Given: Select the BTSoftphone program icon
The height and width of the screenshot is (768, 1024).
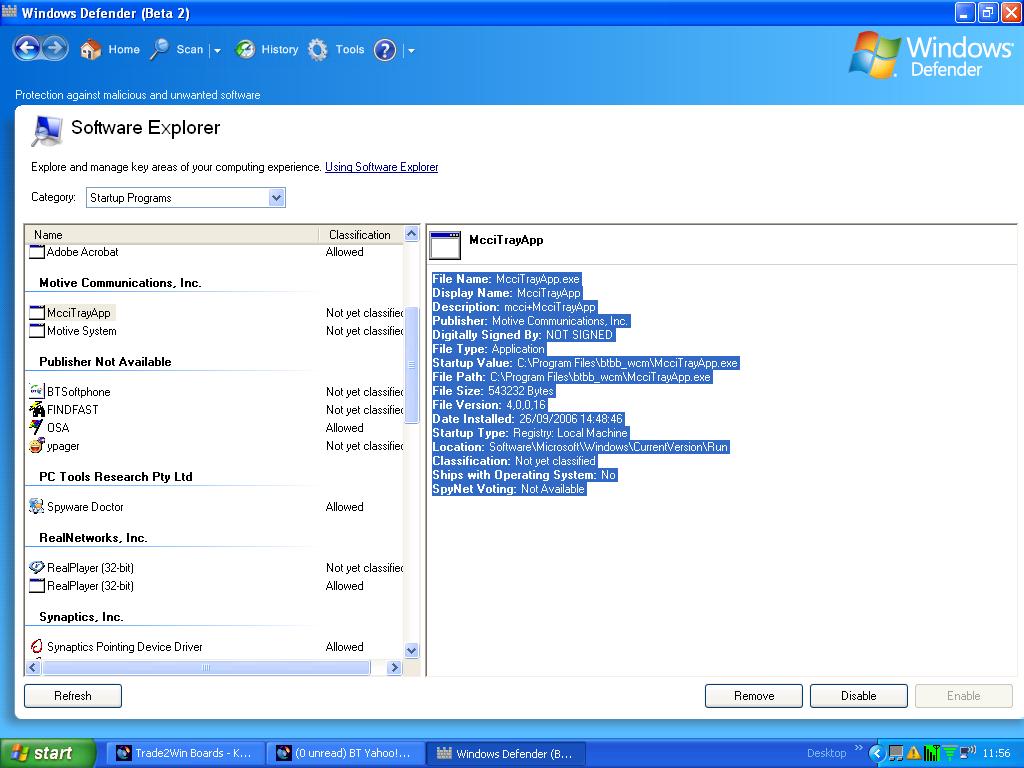Looking at the screenshot, I should coord(37,392).
